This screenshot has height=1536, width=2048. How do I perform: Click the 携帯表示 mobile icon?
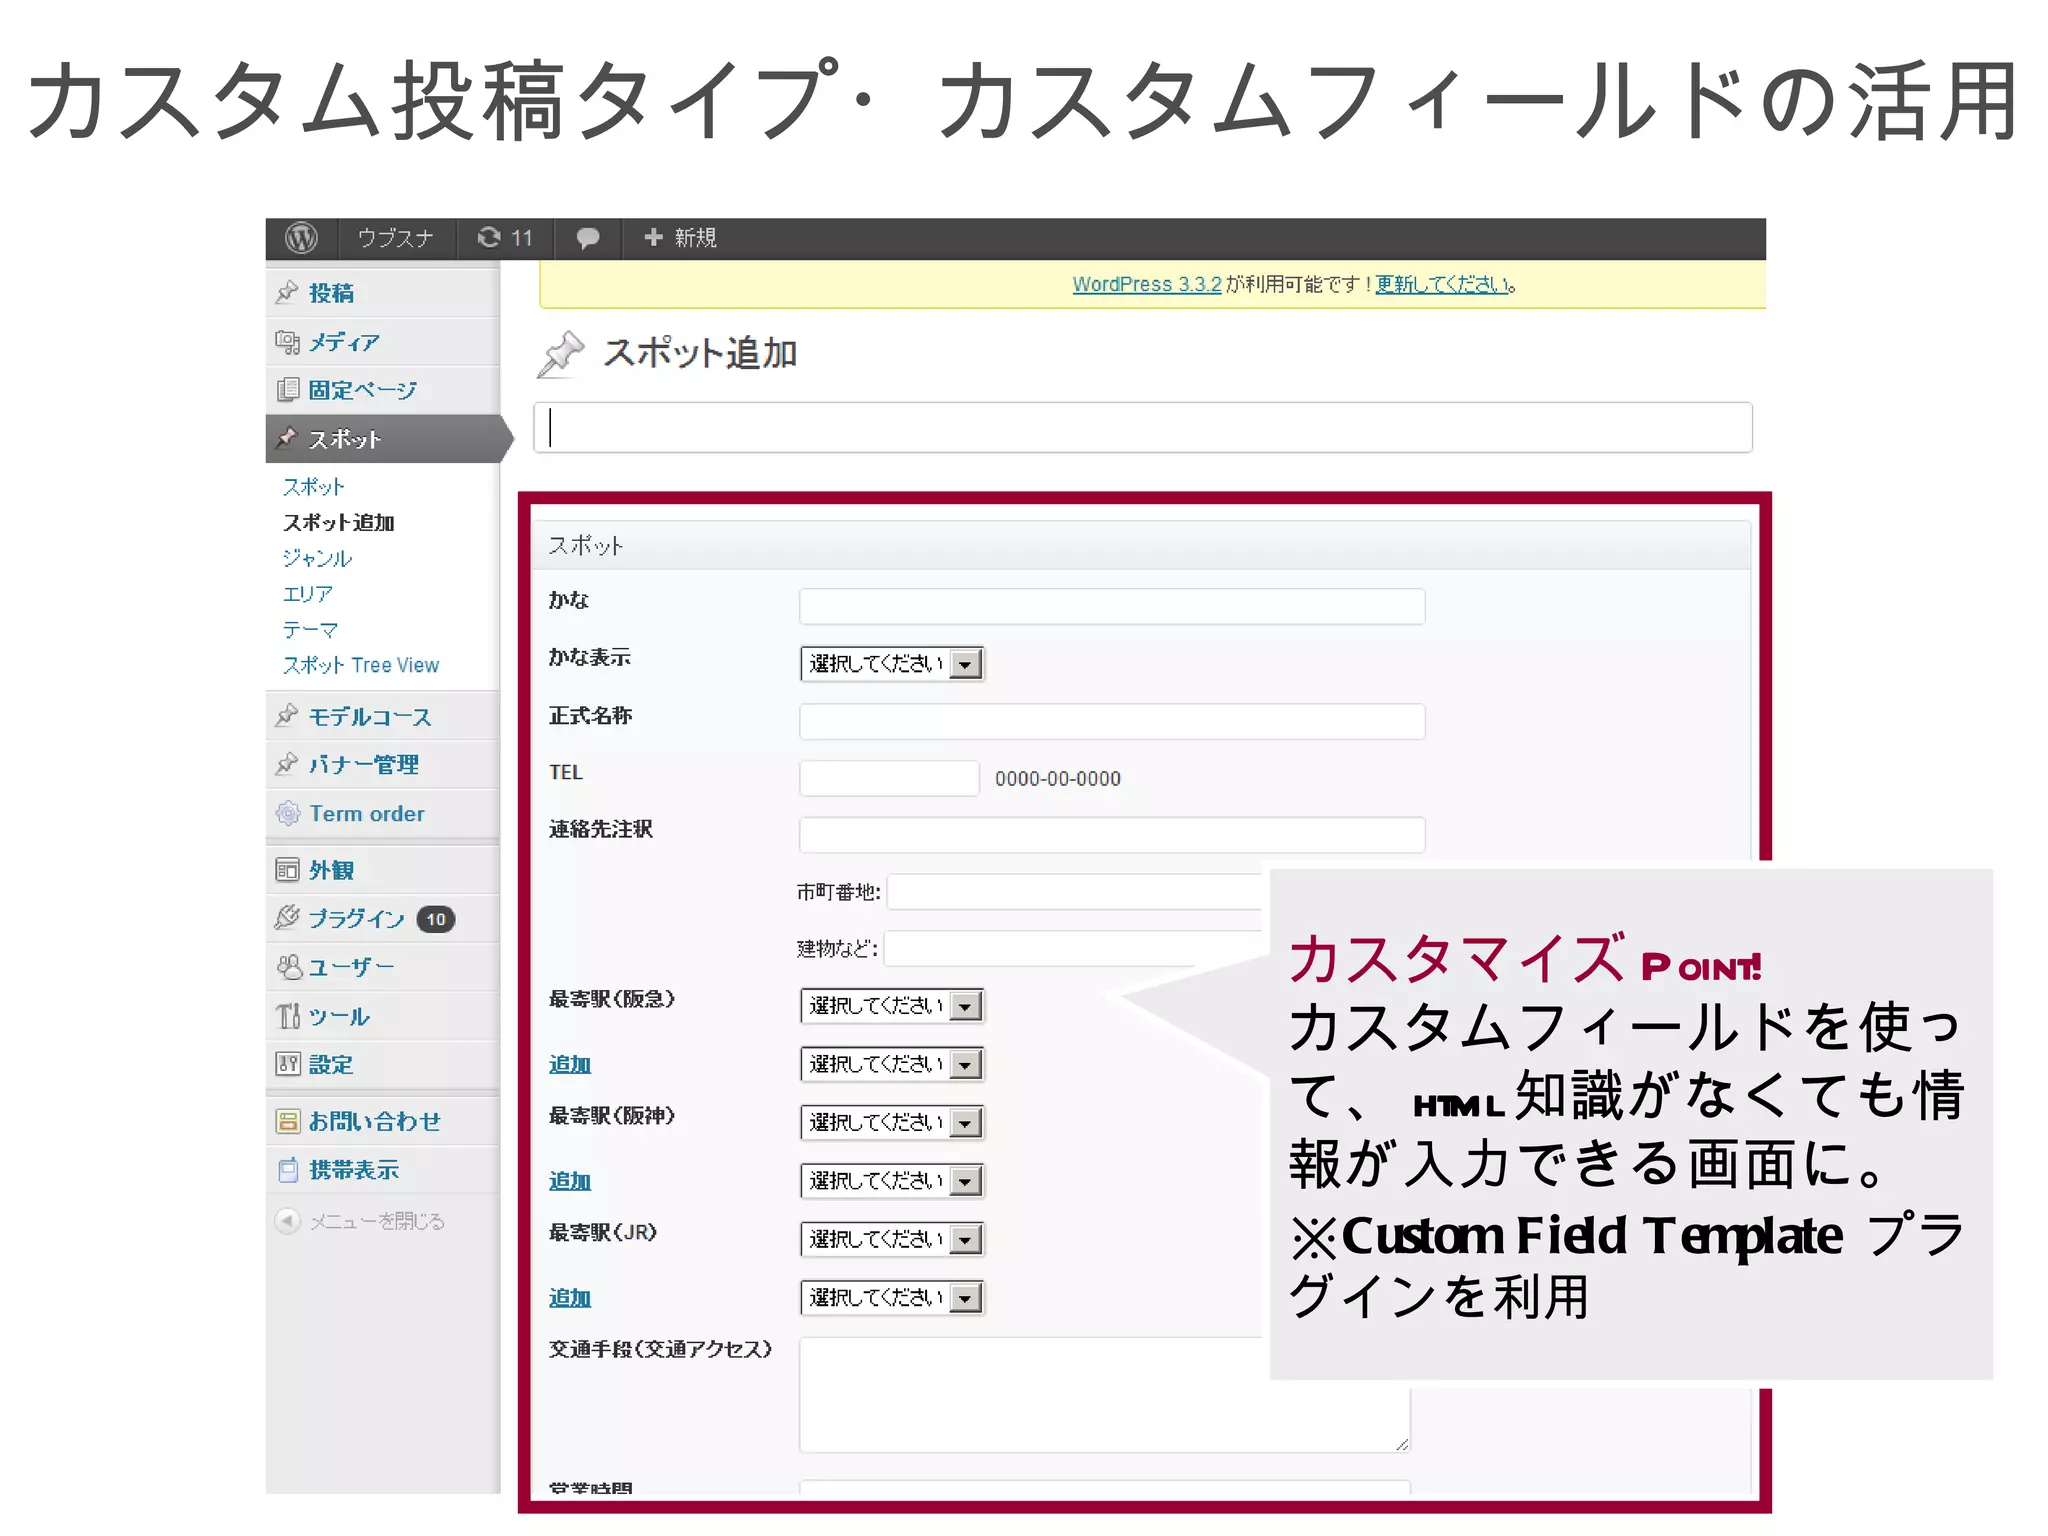[288, 1170]
